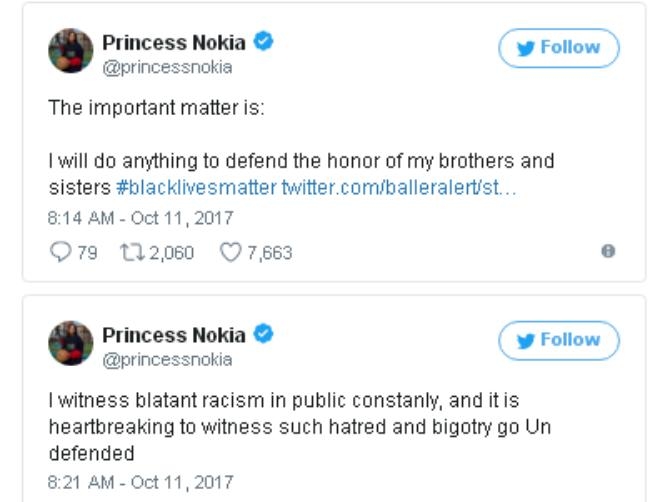This screenshot has height=502, width=665.
Task: Click the verified badge on the 8:14 AM tweet
Action: coord(265,42)
